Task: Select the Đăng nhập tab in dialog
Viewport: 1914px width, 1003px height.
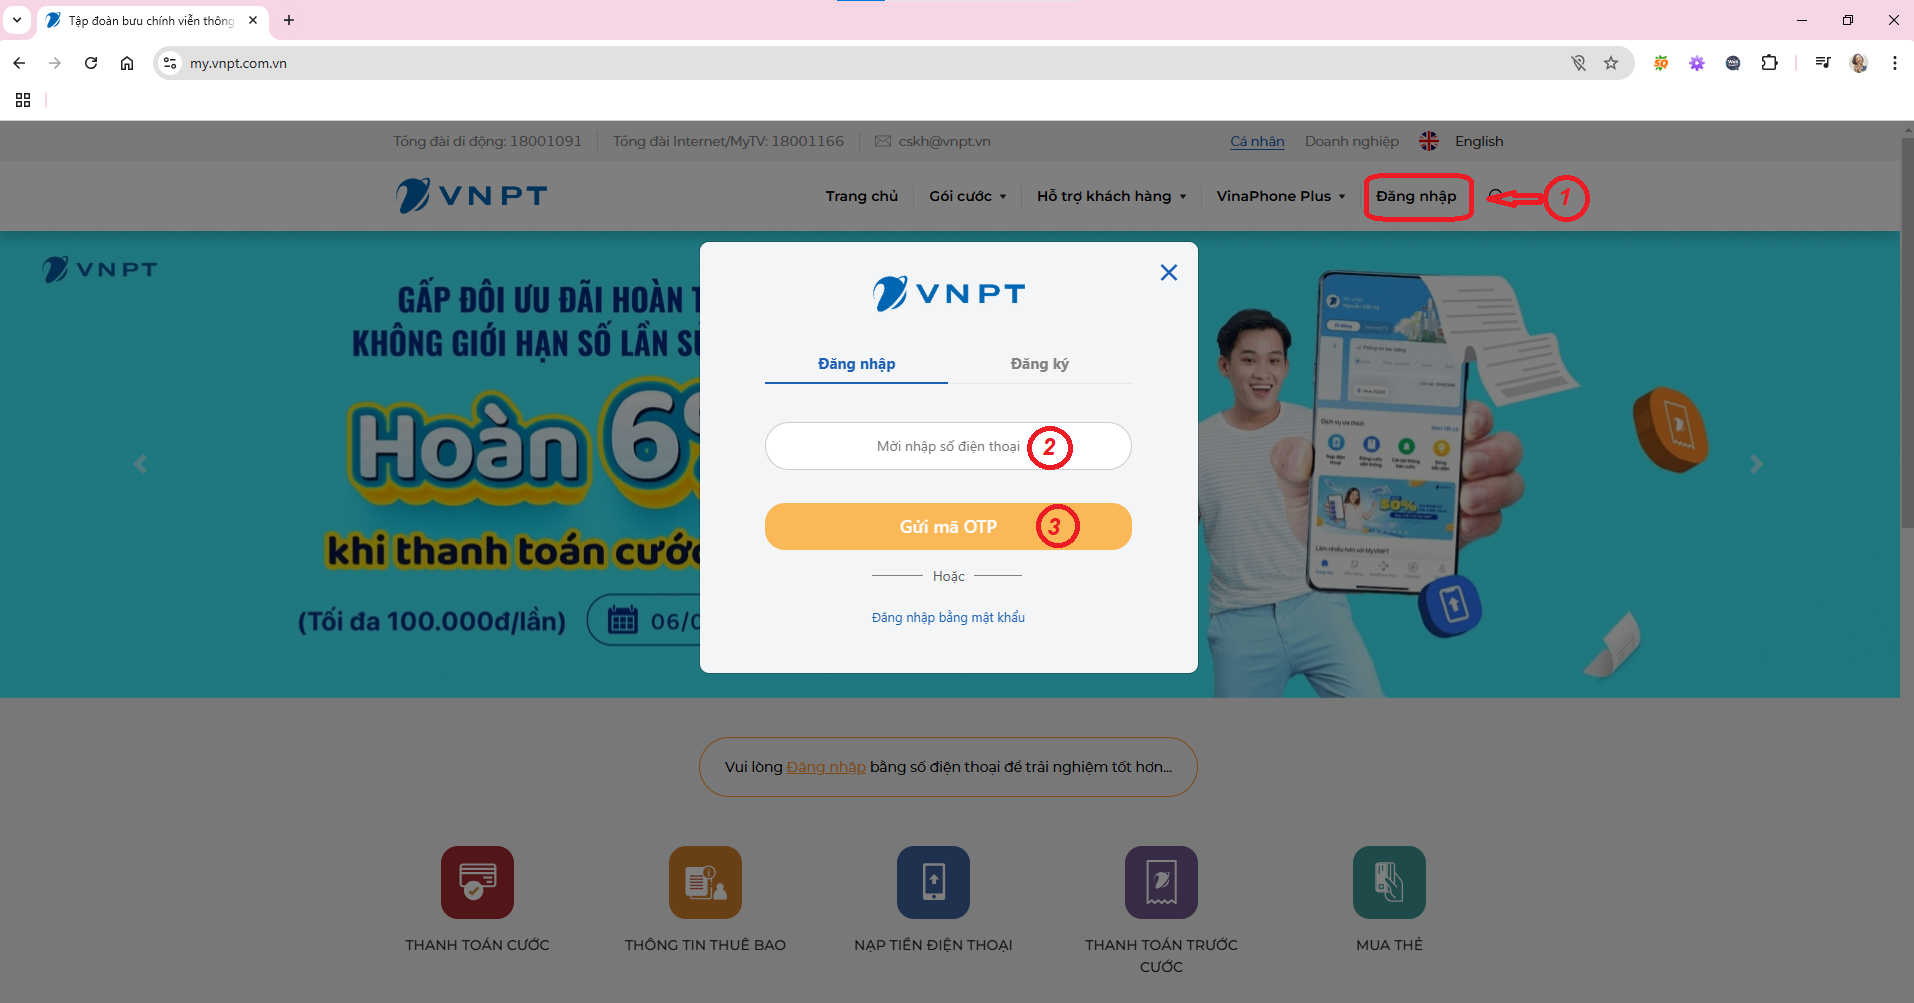Action: click(856, 364)
